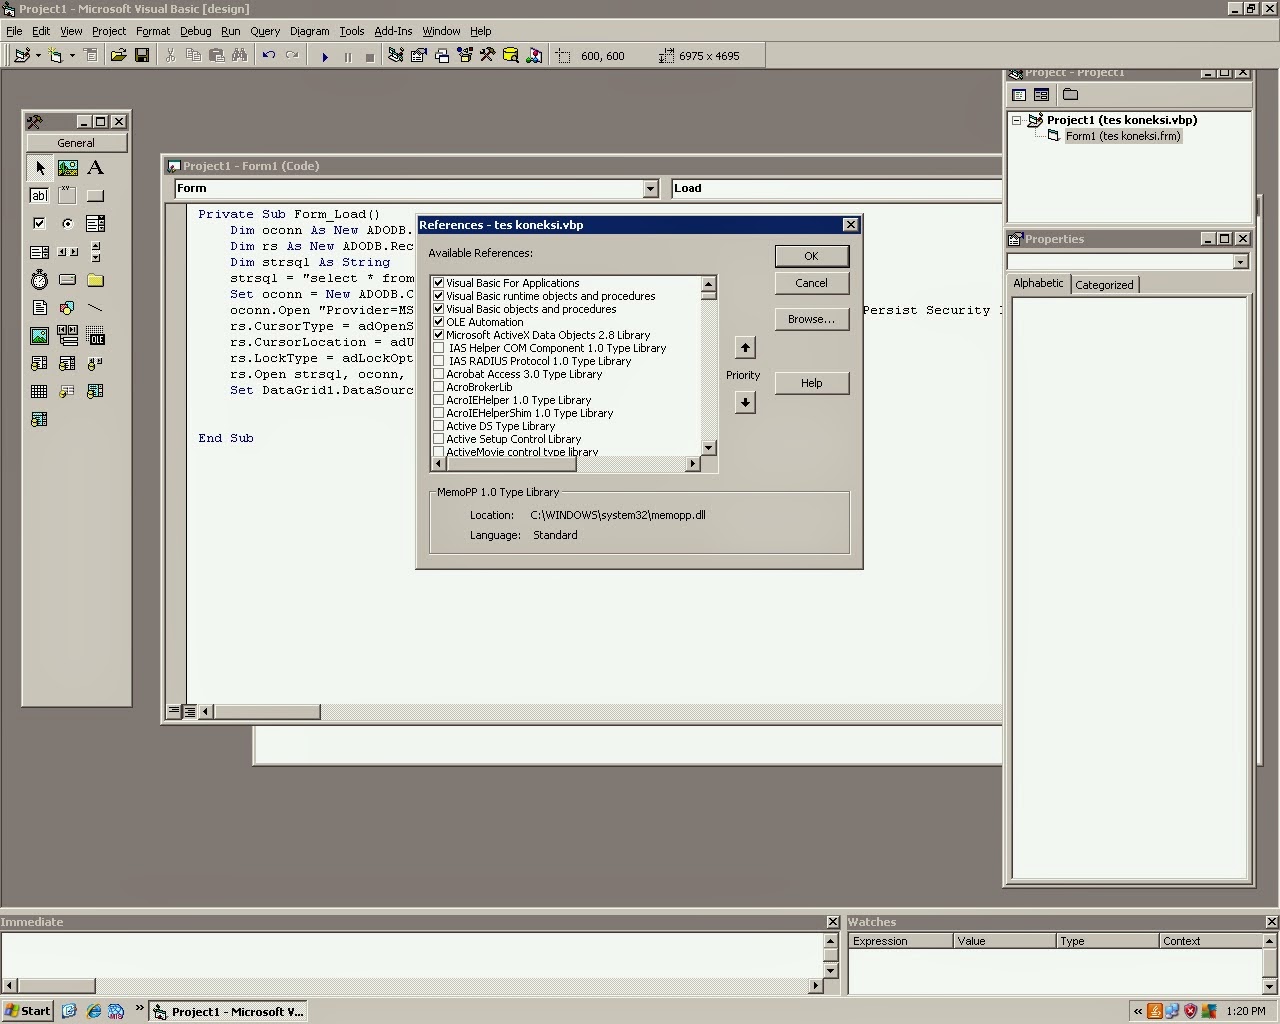Open the Add Project dropdown arrow in toolbar

[x=38, y=56]
